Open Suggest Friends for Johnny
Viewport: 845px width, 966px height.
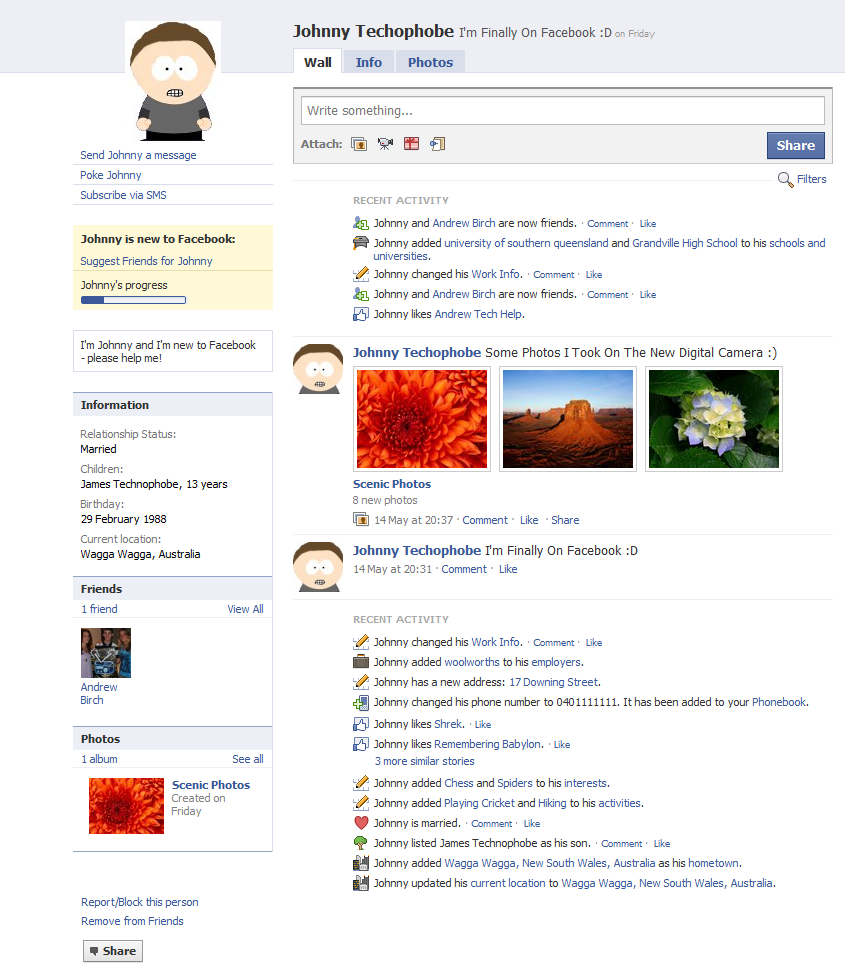pos(146,261)
